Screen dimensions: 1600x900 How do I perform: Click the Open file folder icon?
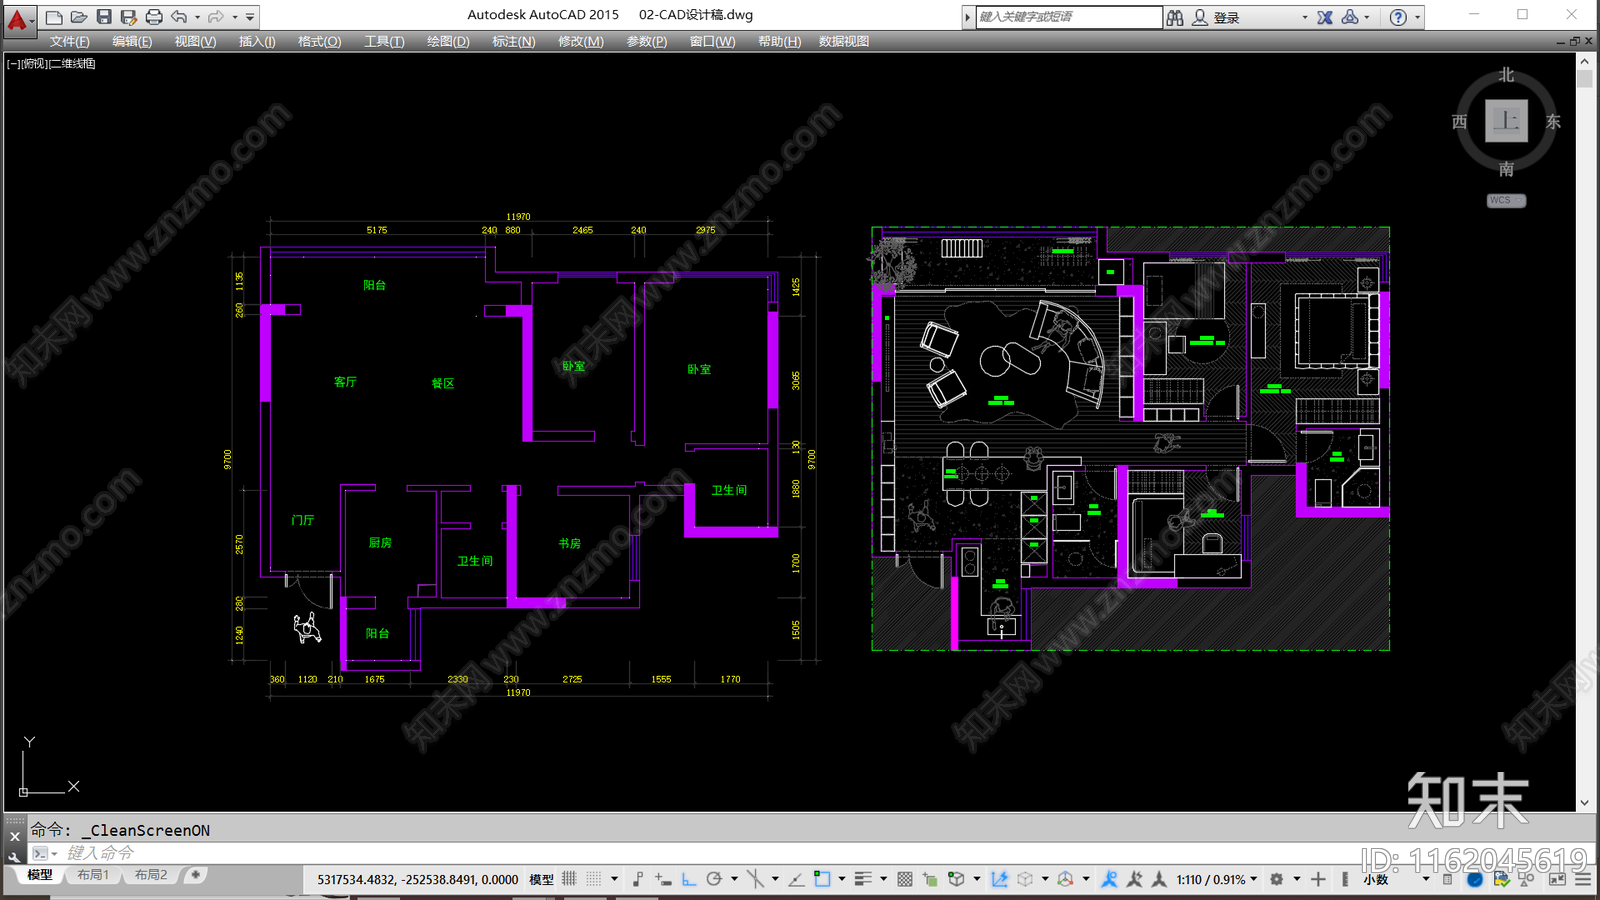(x=79, y=17)
